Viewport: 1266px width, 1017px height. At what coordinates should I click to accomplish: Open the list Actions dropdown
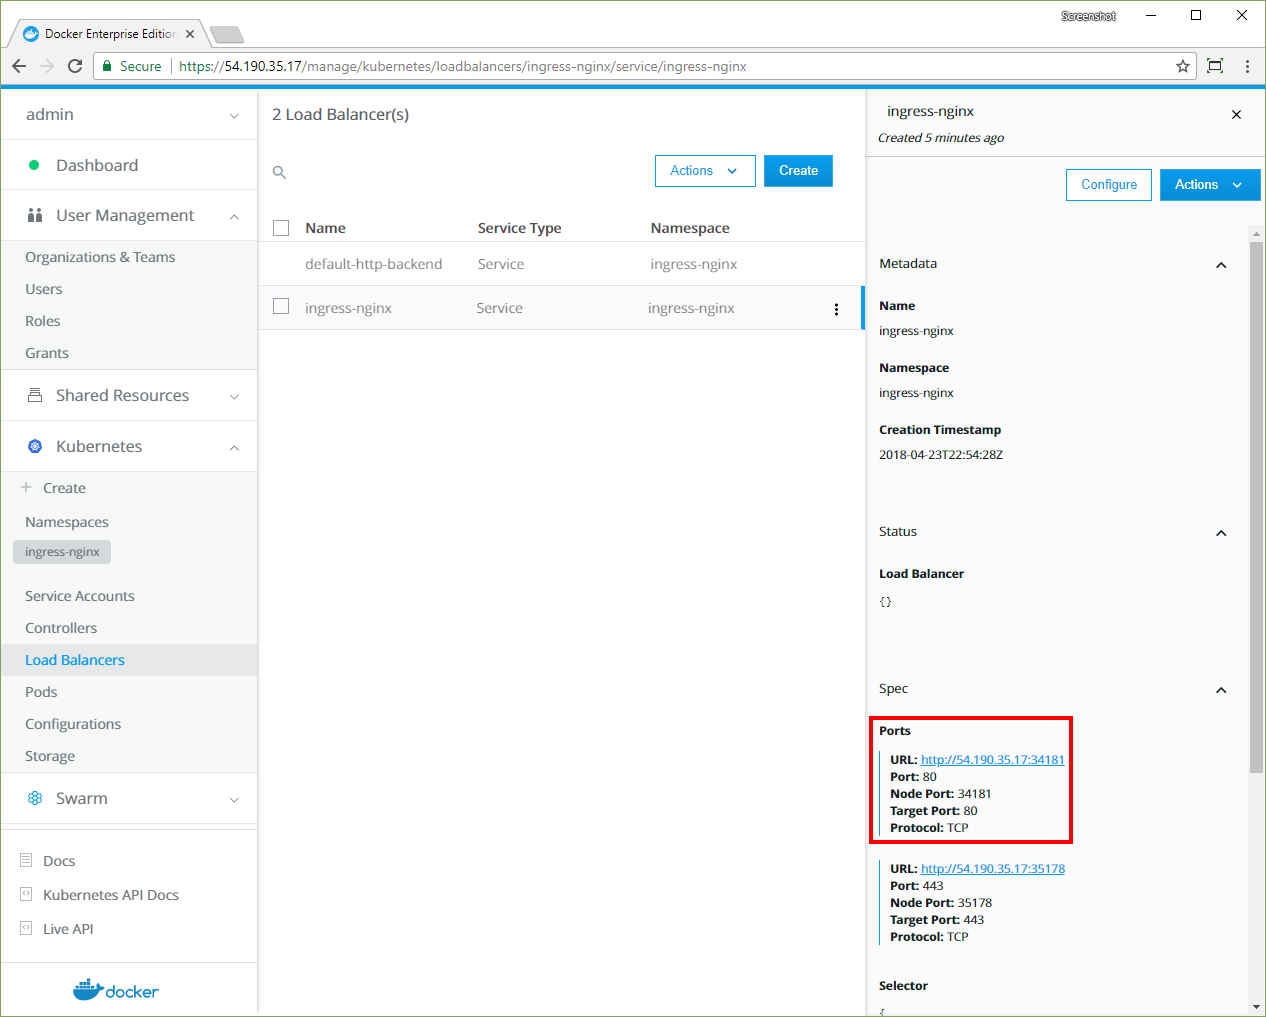(x=703, y=171)
